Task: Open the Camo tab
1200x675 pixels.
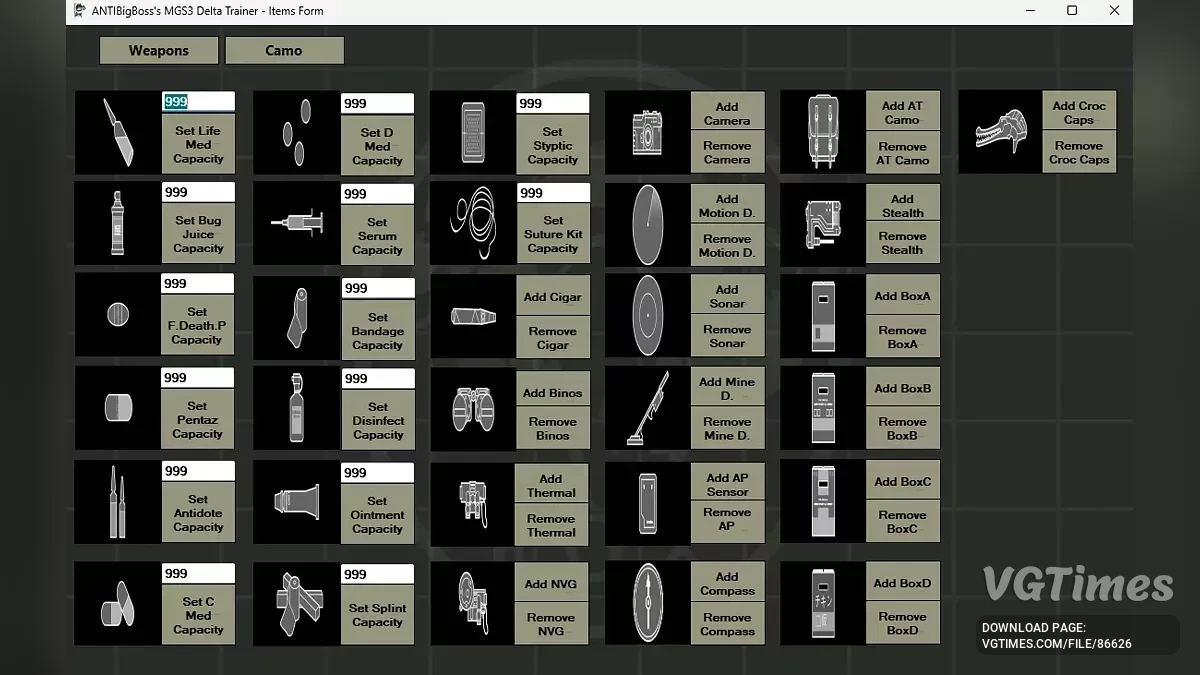Action: coord(284,51)
